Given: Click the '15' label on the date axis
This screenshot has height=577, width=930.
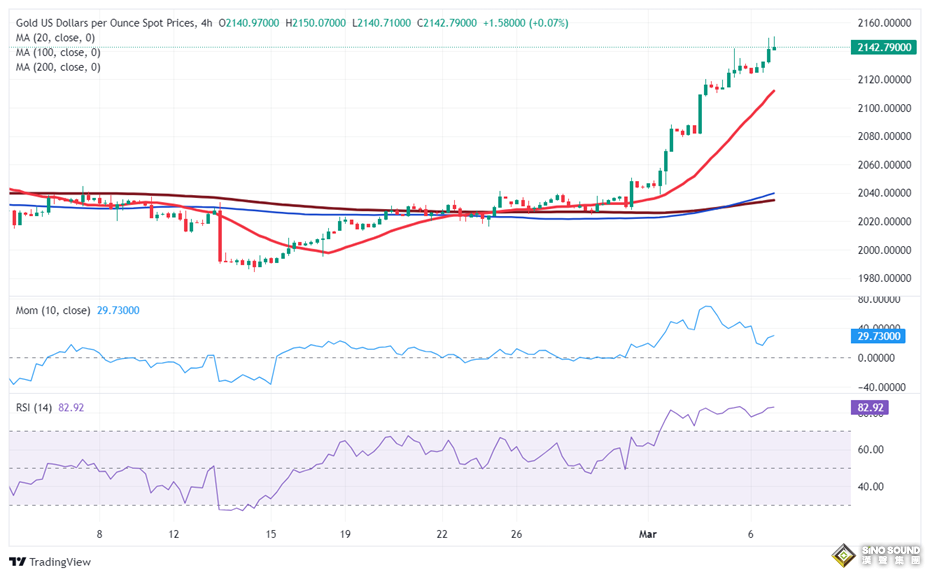Looking at the screenshot, I should [270, 534].
